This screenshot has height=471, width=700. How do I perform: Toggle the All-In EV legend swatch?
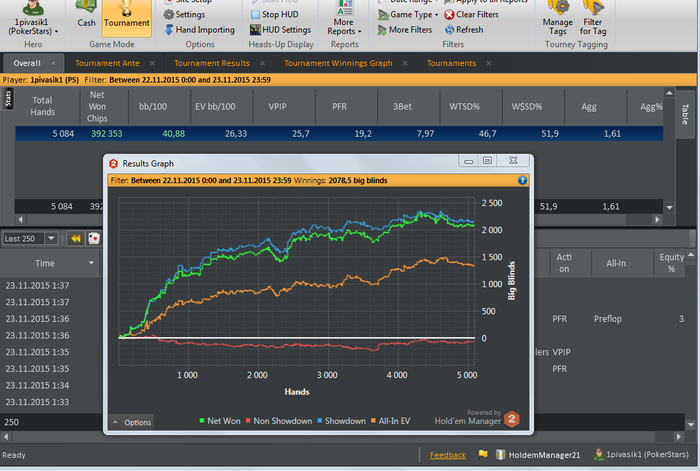373,421
